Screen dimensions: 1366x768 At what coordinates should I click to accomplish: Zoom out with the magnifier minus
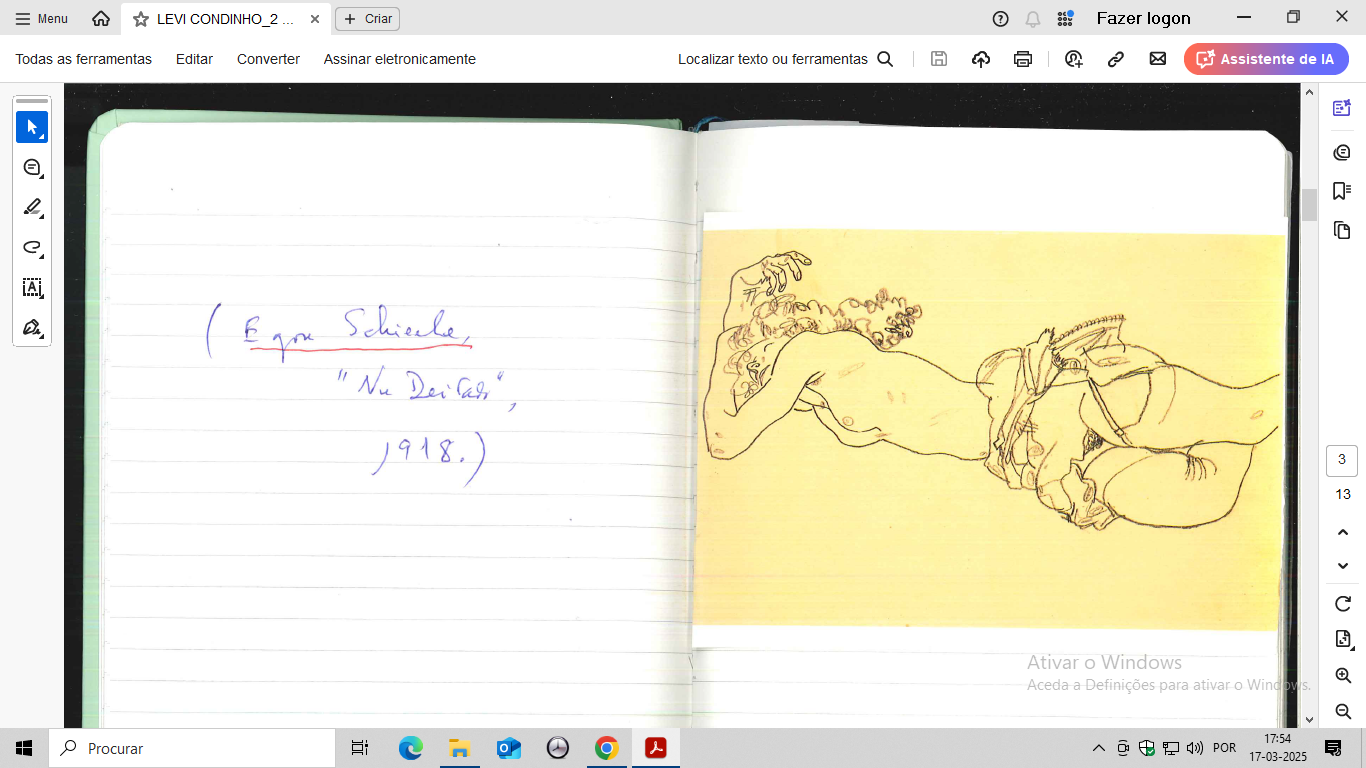point(1343,711)
